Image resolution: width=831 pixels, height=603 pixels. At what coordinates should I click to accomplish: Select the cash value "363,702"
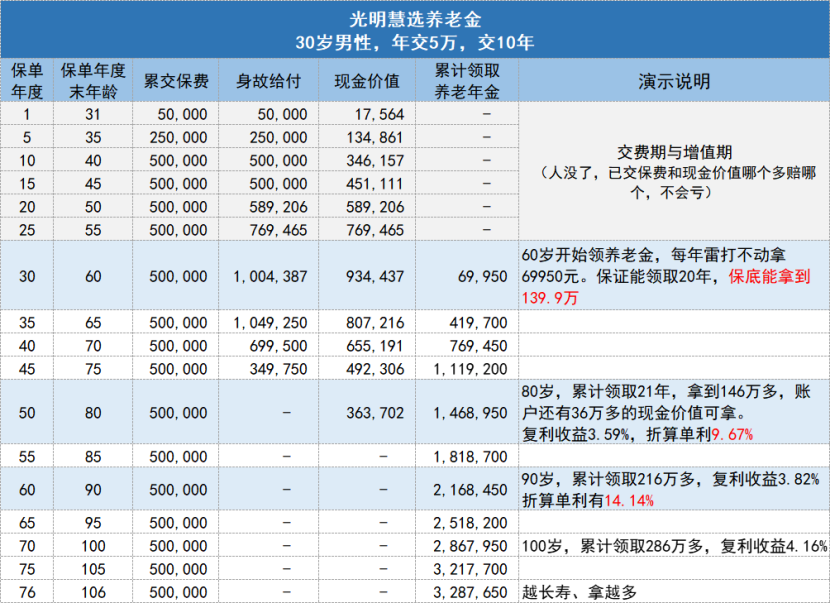pos(375,413)
